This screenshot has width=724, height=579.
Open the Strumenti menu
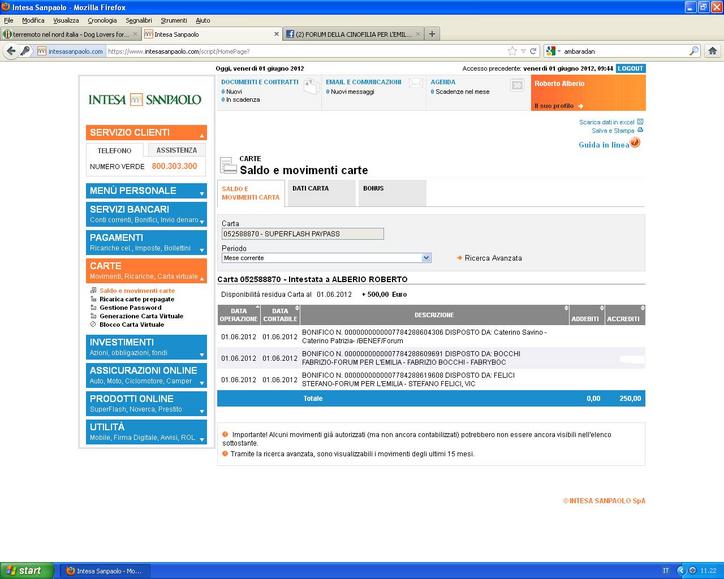173,20
